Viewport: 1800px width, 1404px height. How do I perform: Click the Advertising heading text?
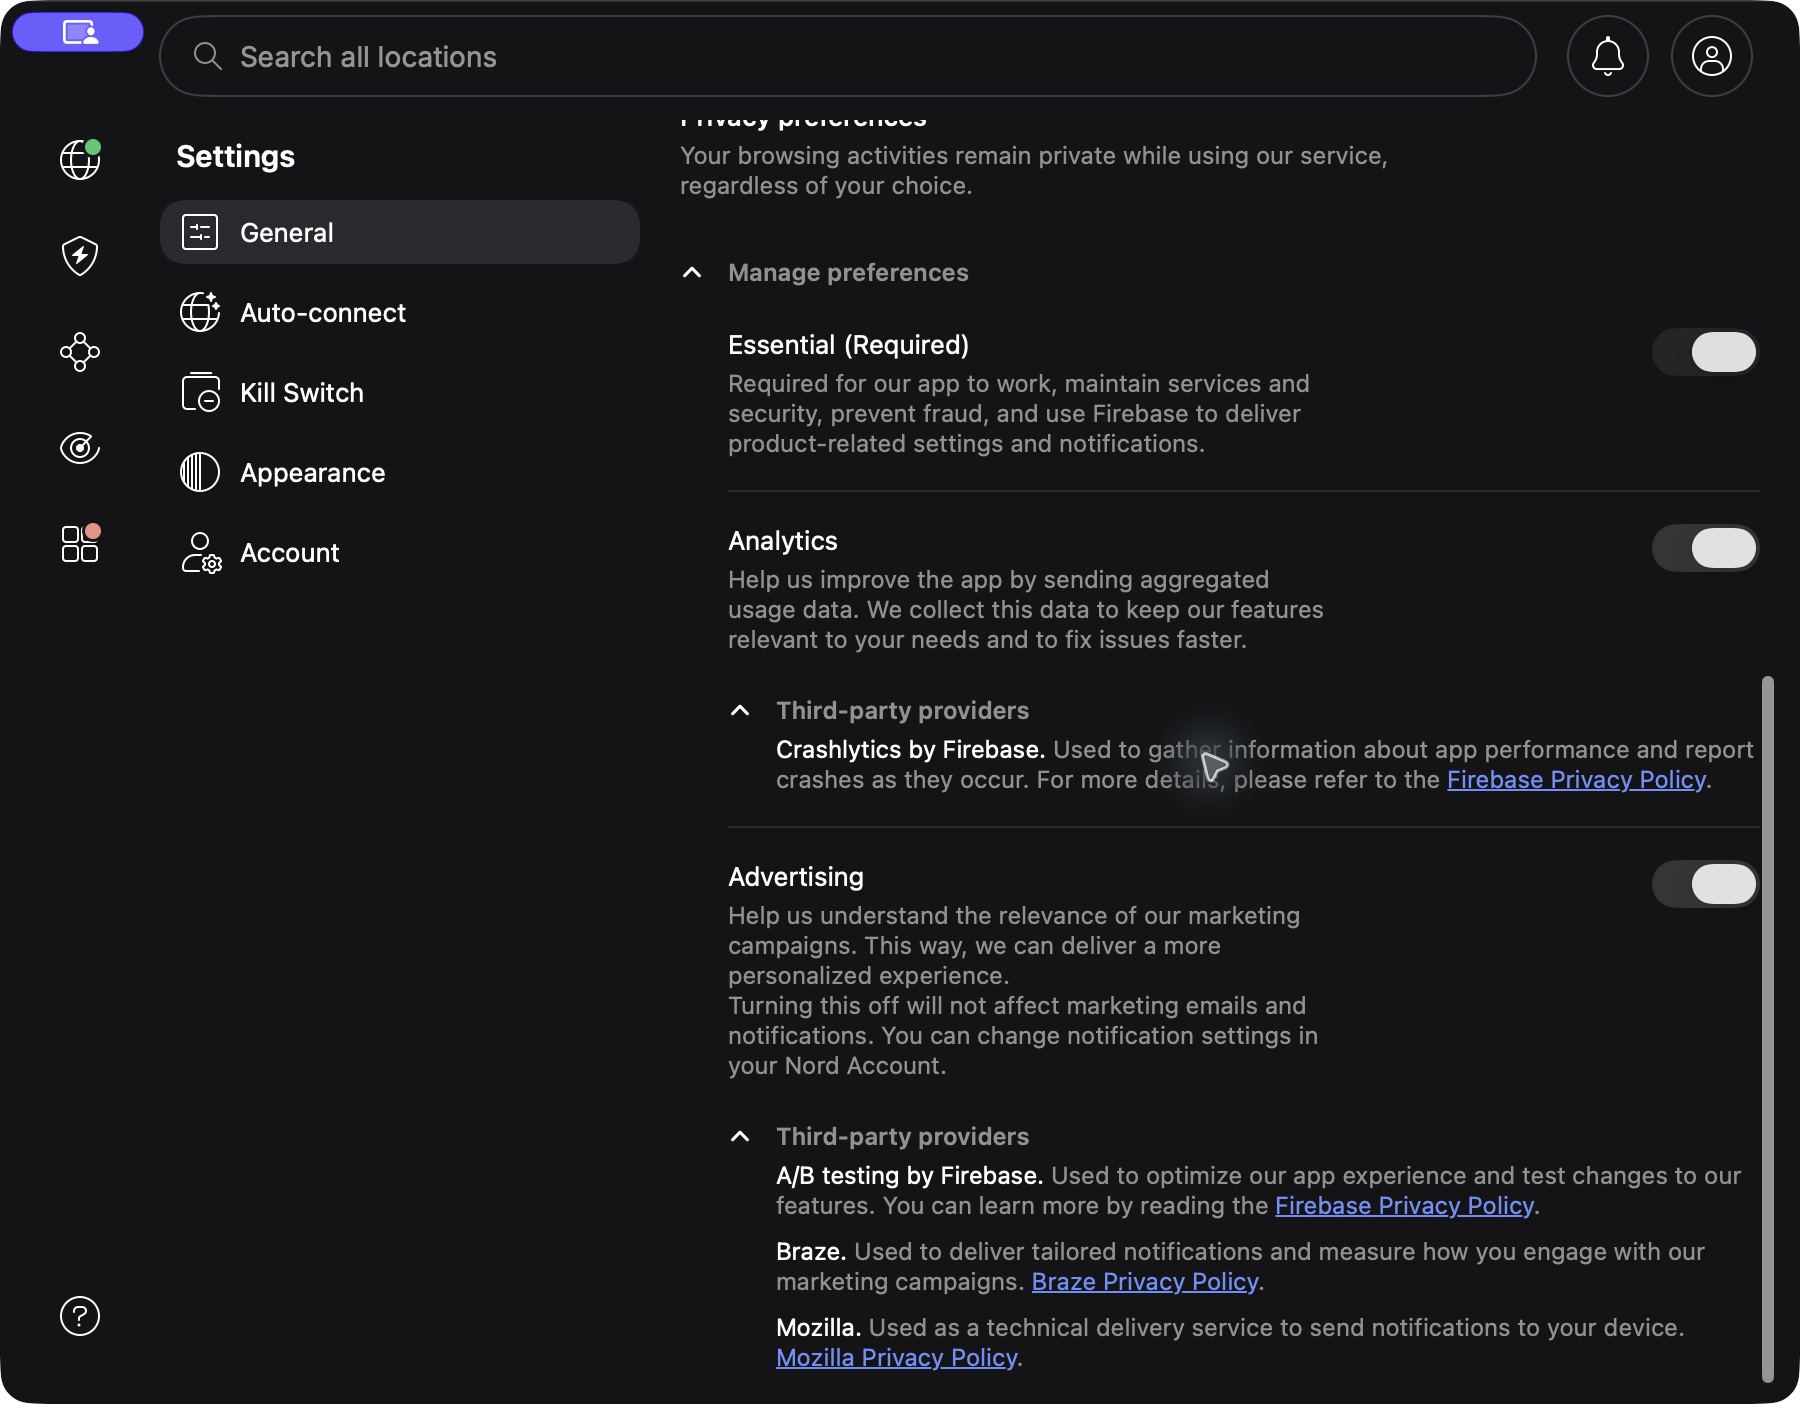pos(796,877)
